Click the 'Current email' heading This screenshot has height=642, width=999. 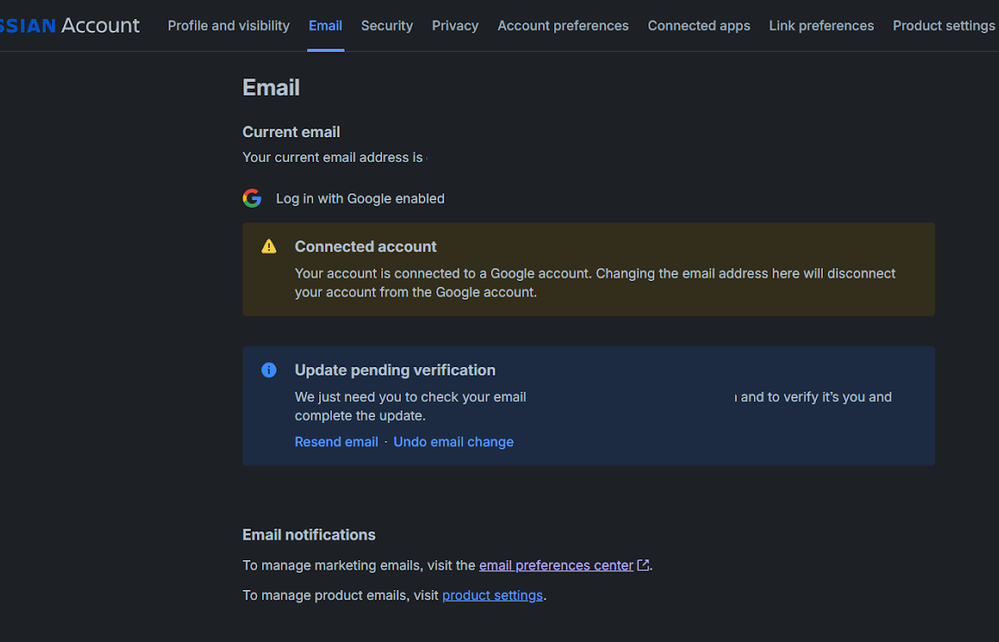(x=291, y=132)
